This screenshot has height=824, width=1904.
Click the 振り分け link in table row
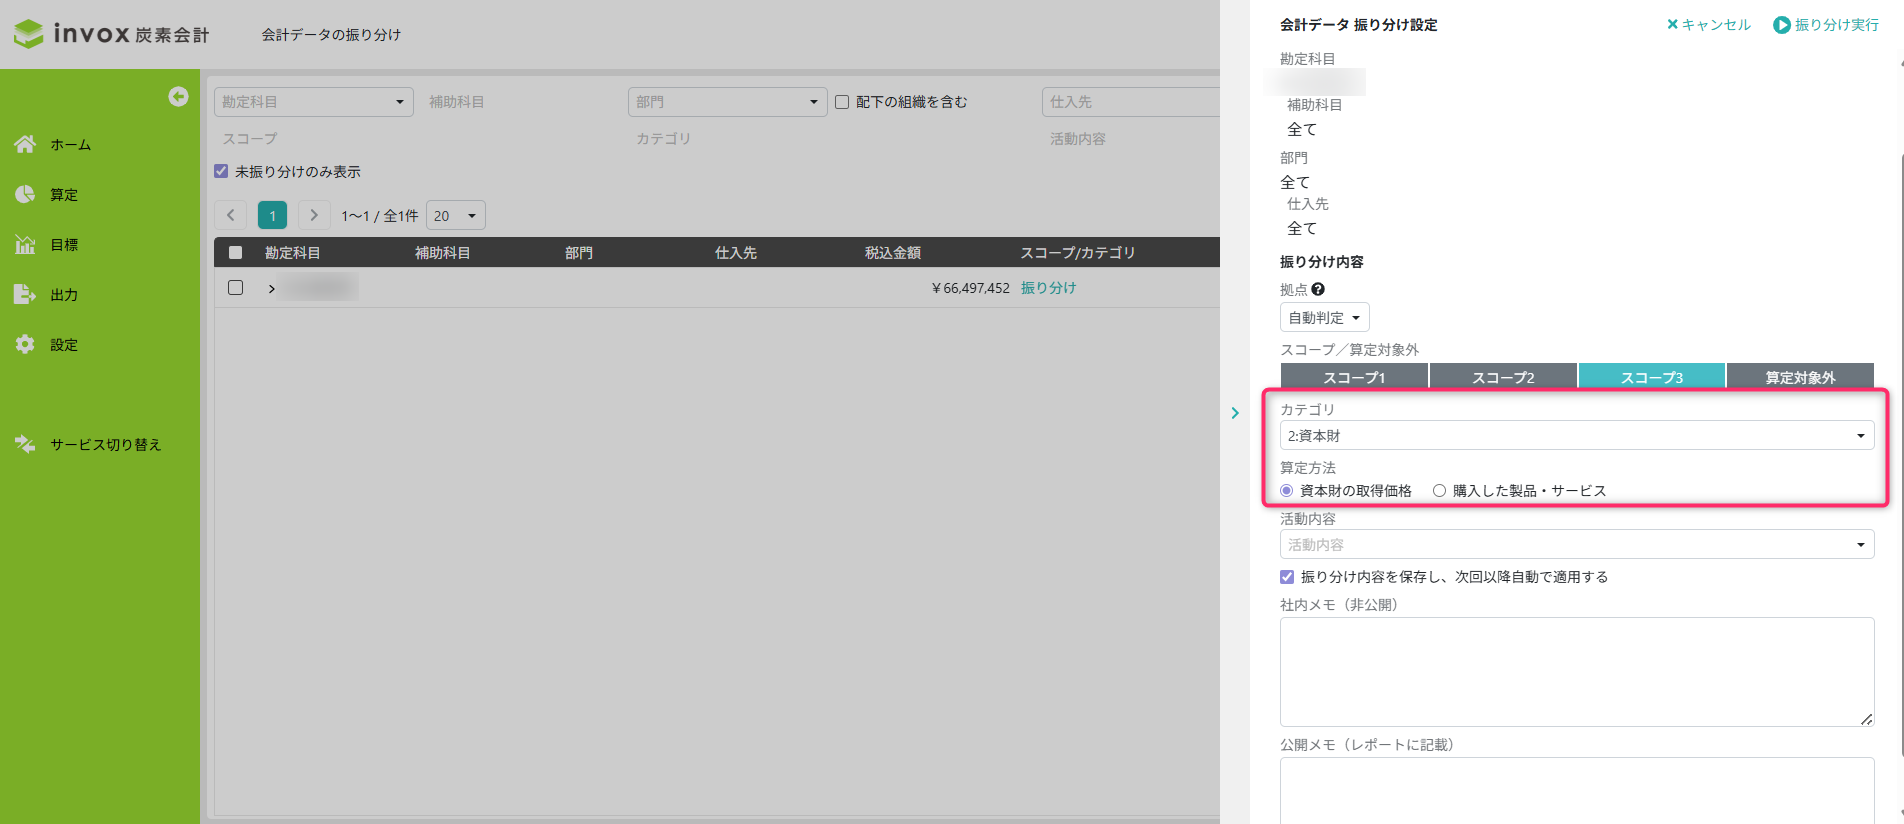coord(1048,287)
